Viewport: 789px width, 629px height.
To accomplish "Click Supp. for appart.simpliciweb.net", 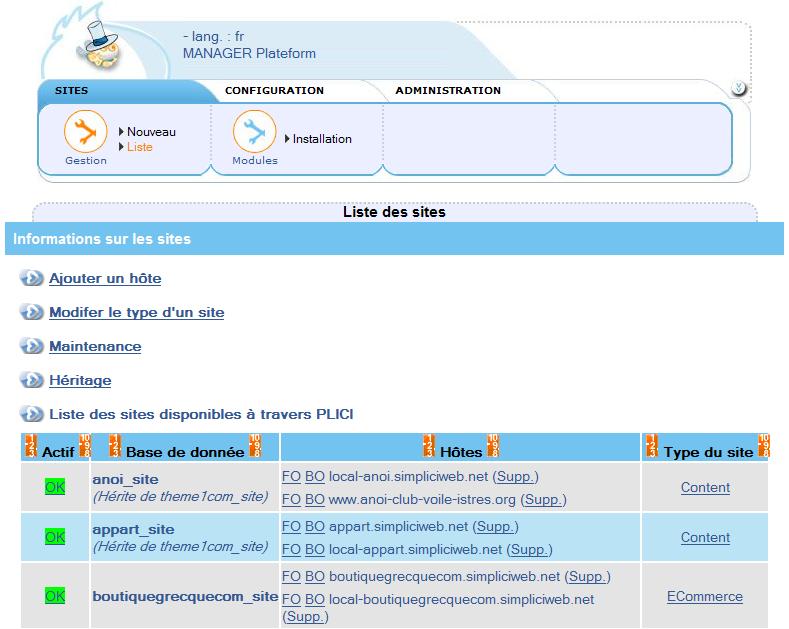I will [x=495, y=526].
